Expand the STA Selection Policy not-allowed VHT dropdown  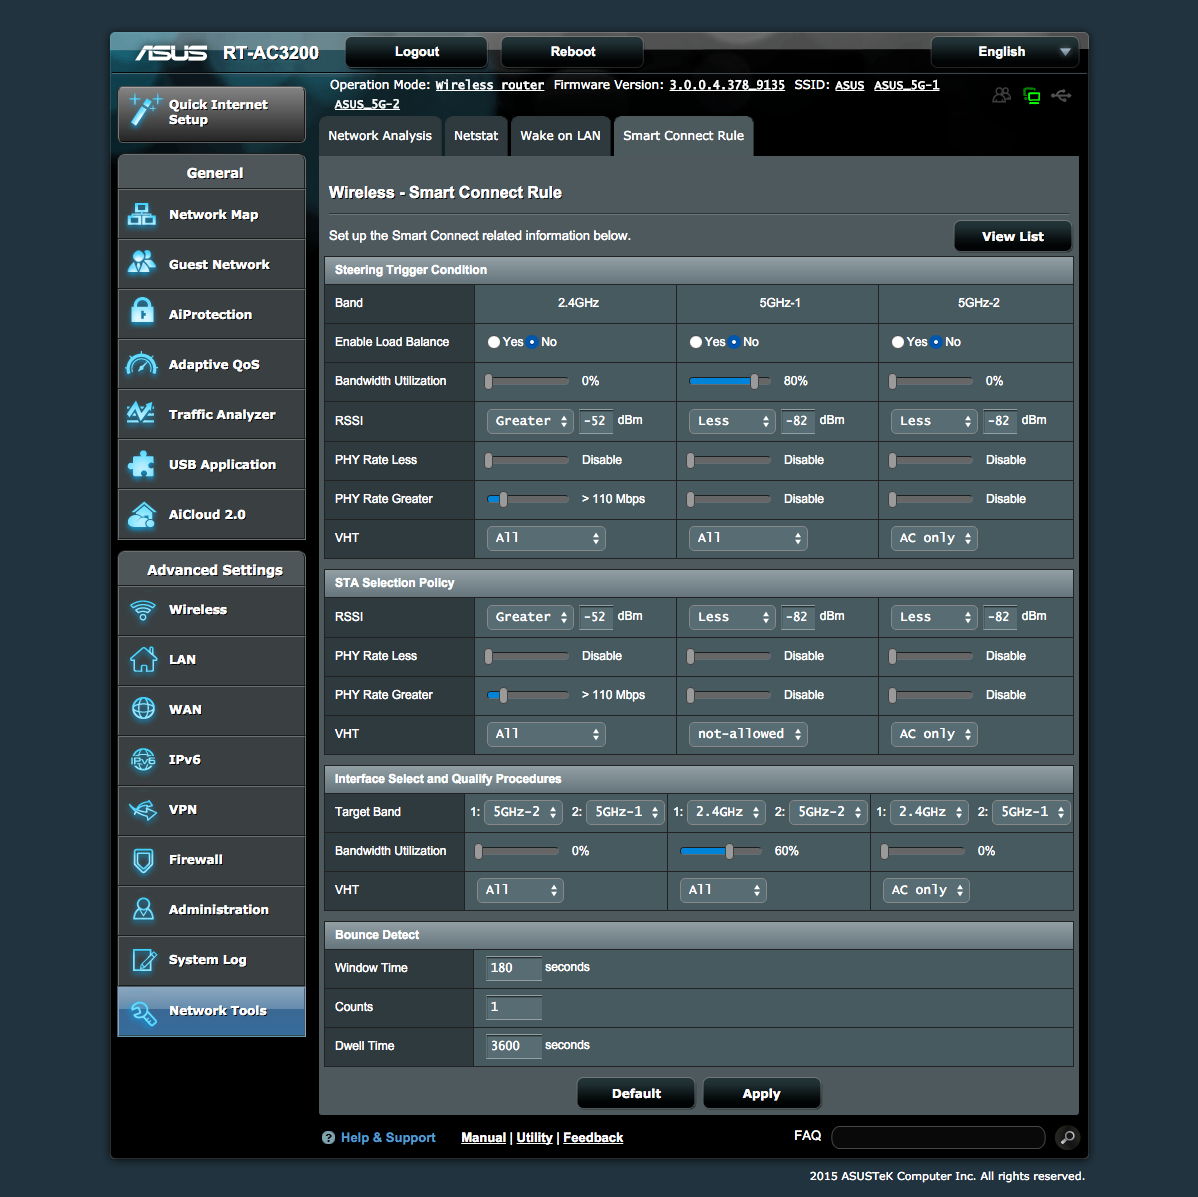click(748, 734)
